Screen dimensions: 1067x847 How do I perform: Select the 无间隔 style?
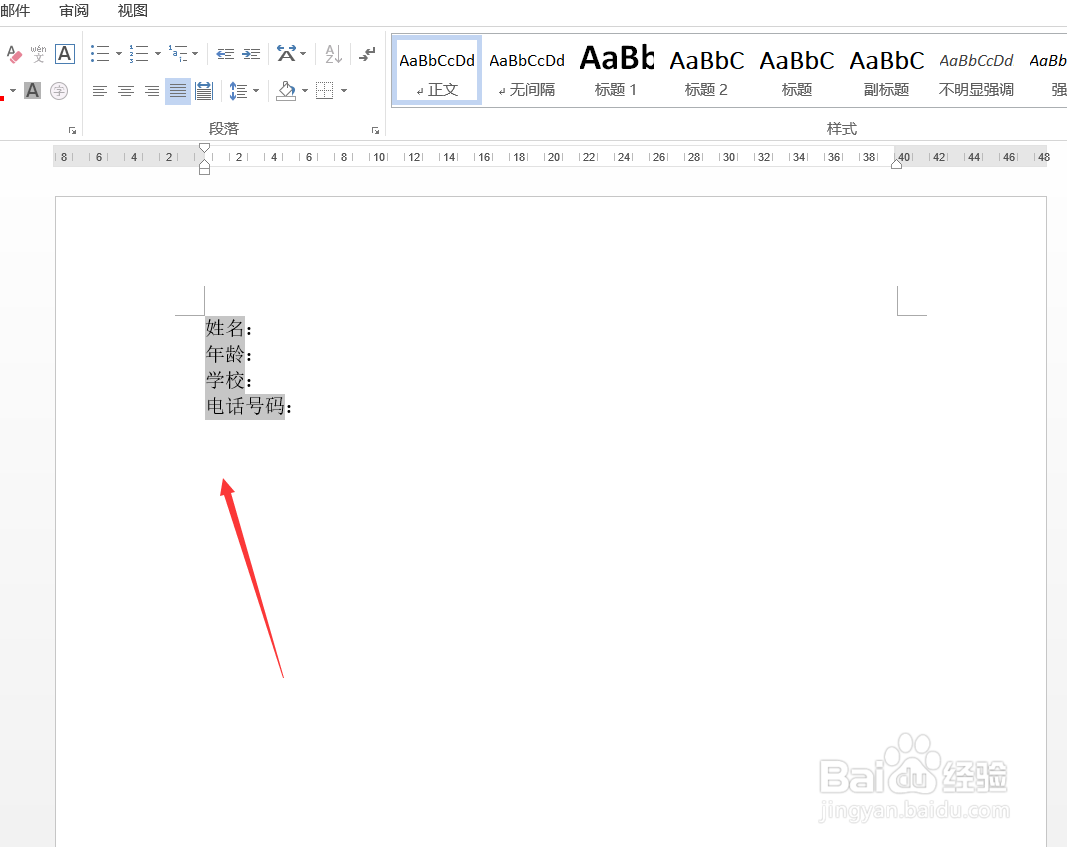click(527, 71)
